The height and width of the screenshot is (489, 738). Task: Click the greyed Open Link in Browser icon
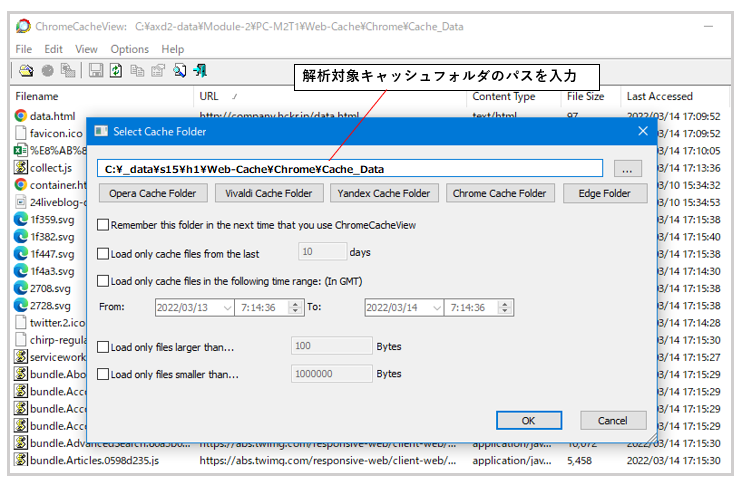pos(48,71)
